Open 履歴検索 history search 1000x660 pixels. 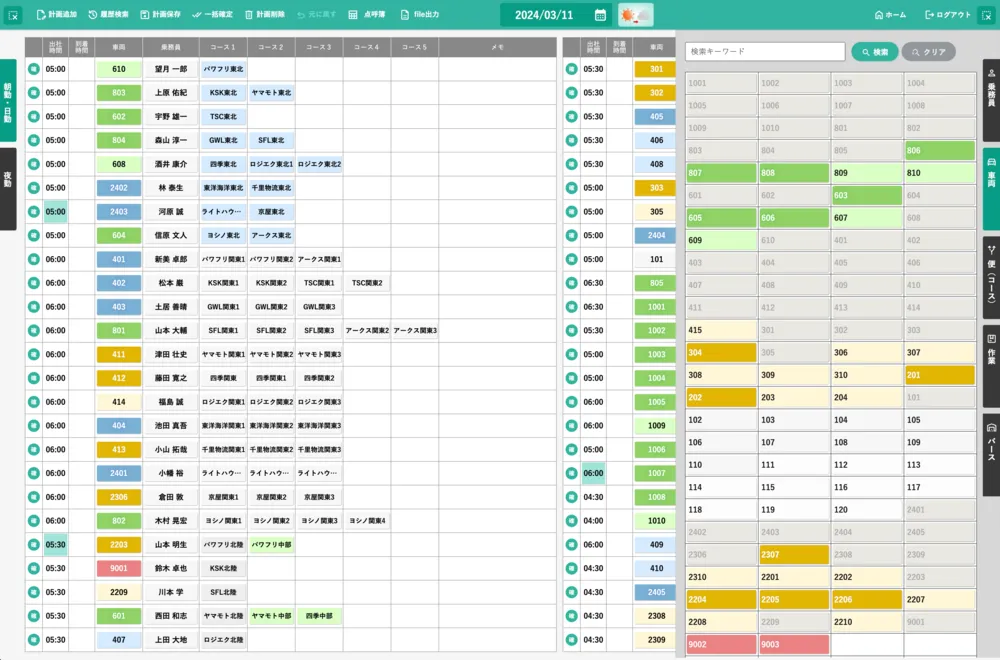pyautogui.click(x=93, y=15)
